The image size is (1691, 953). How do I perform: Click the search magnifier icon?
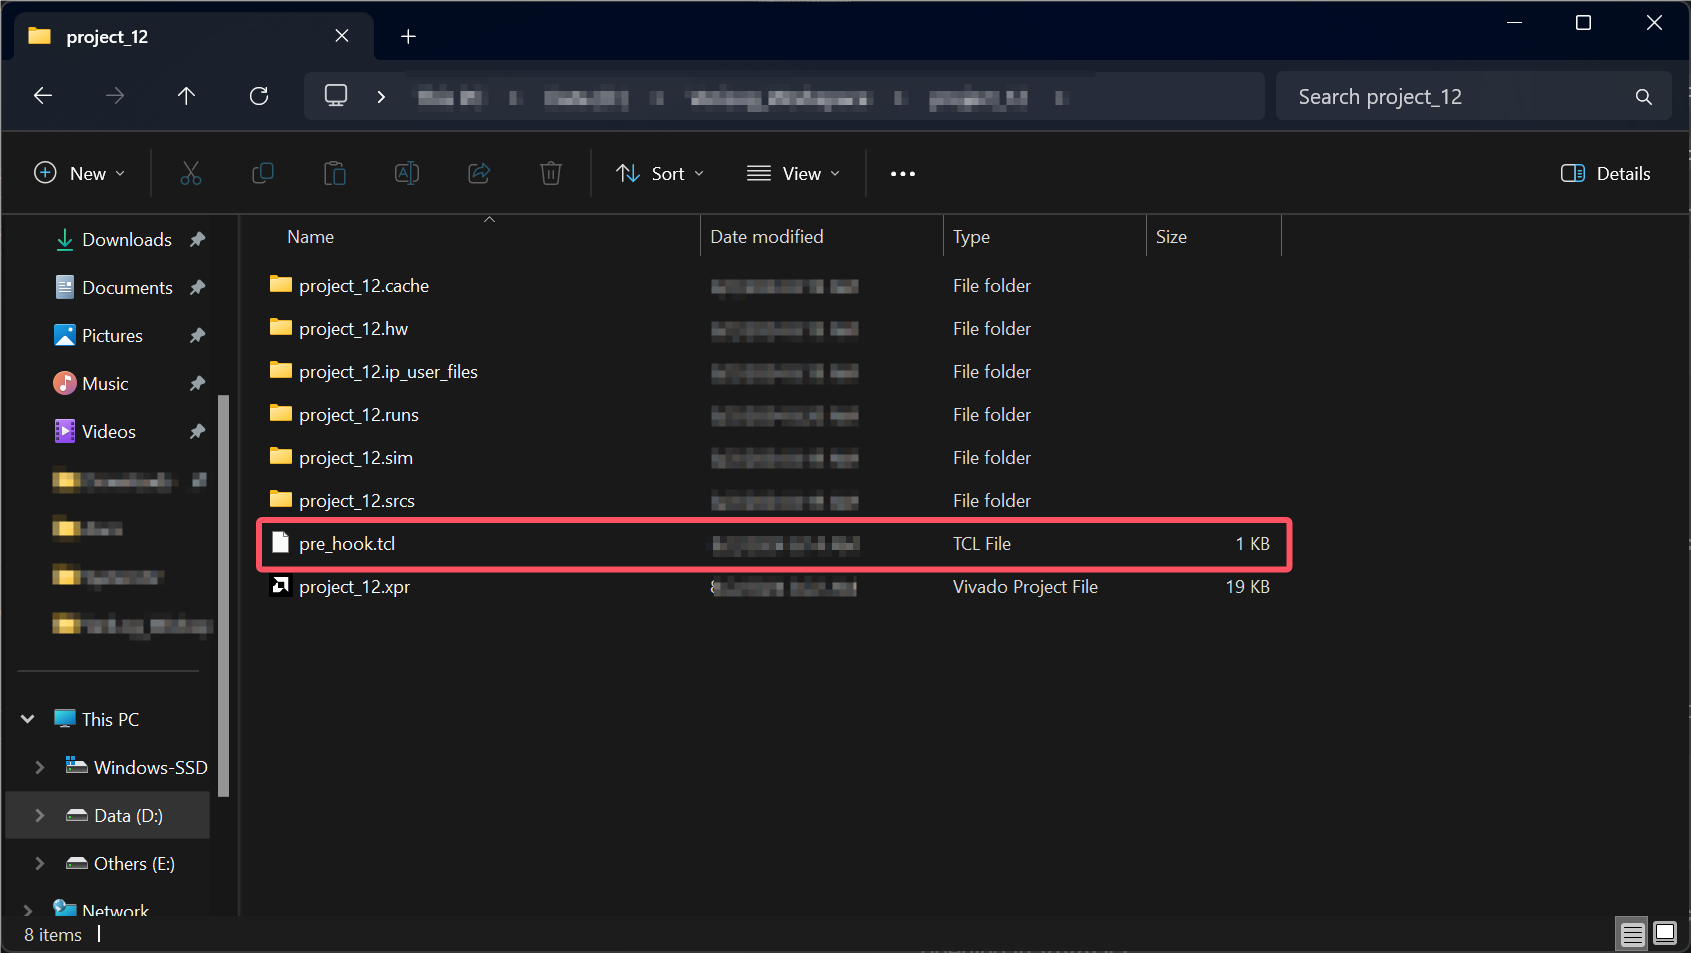point(1643,97)
